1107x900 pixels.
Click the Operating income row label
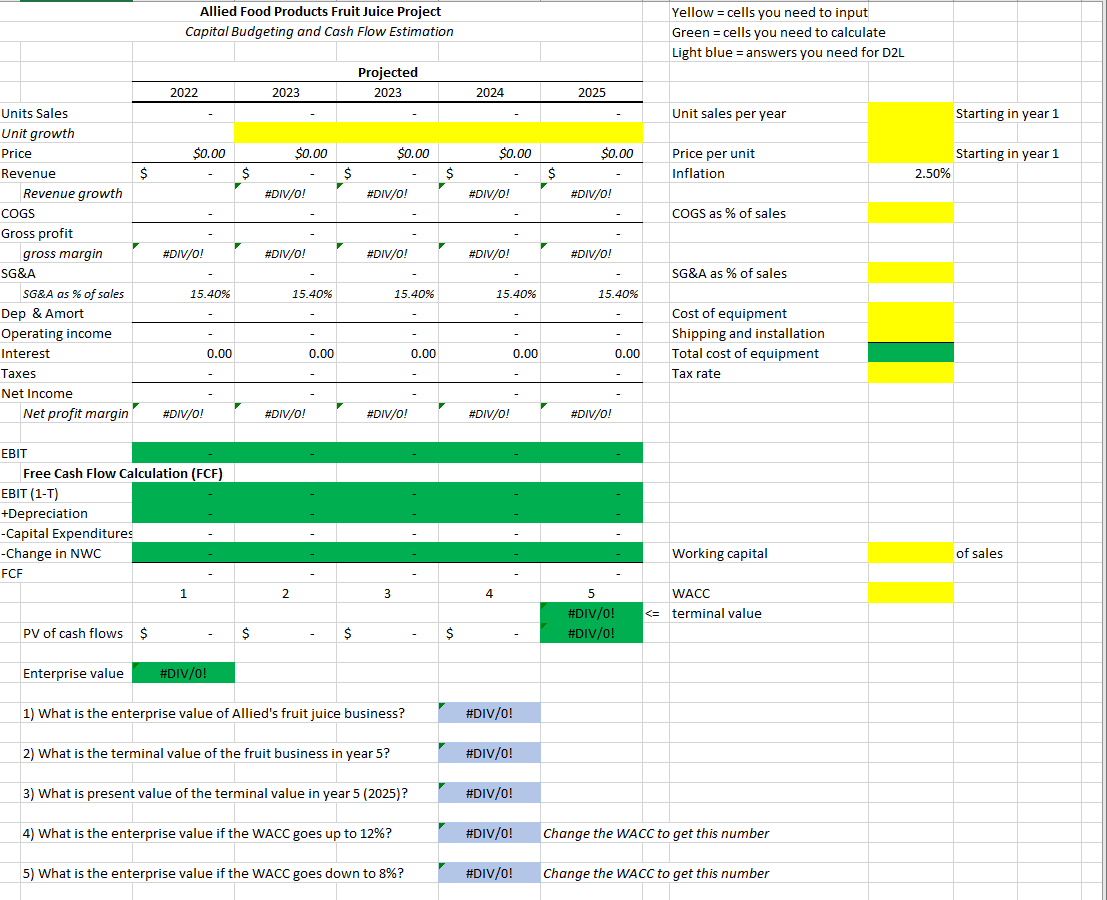pyautogui.click(x=56, y=333)
